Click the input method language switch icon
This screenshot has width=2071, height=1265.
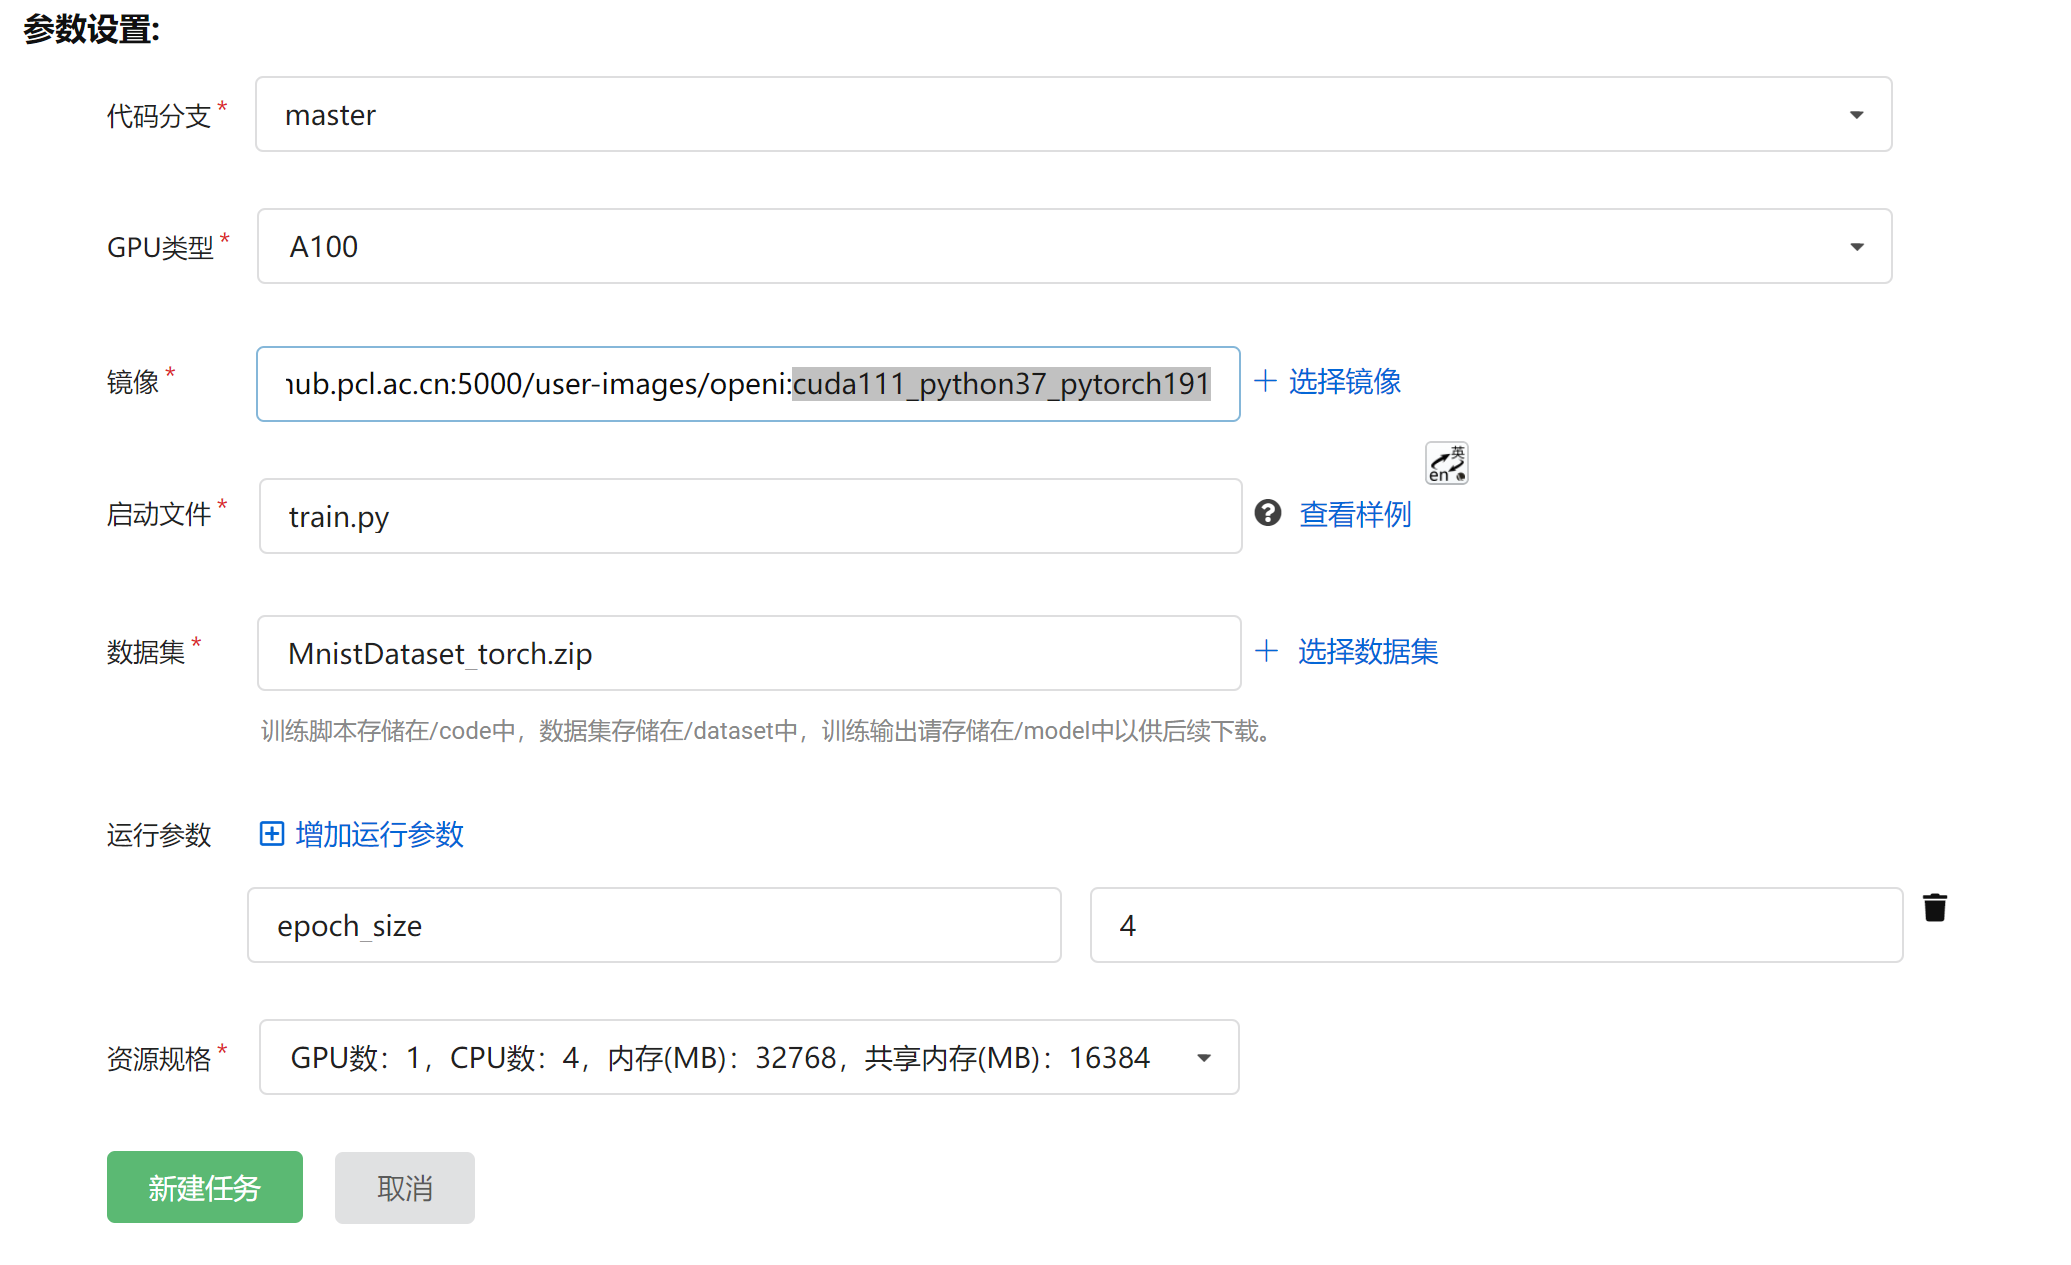point(1446,464)
